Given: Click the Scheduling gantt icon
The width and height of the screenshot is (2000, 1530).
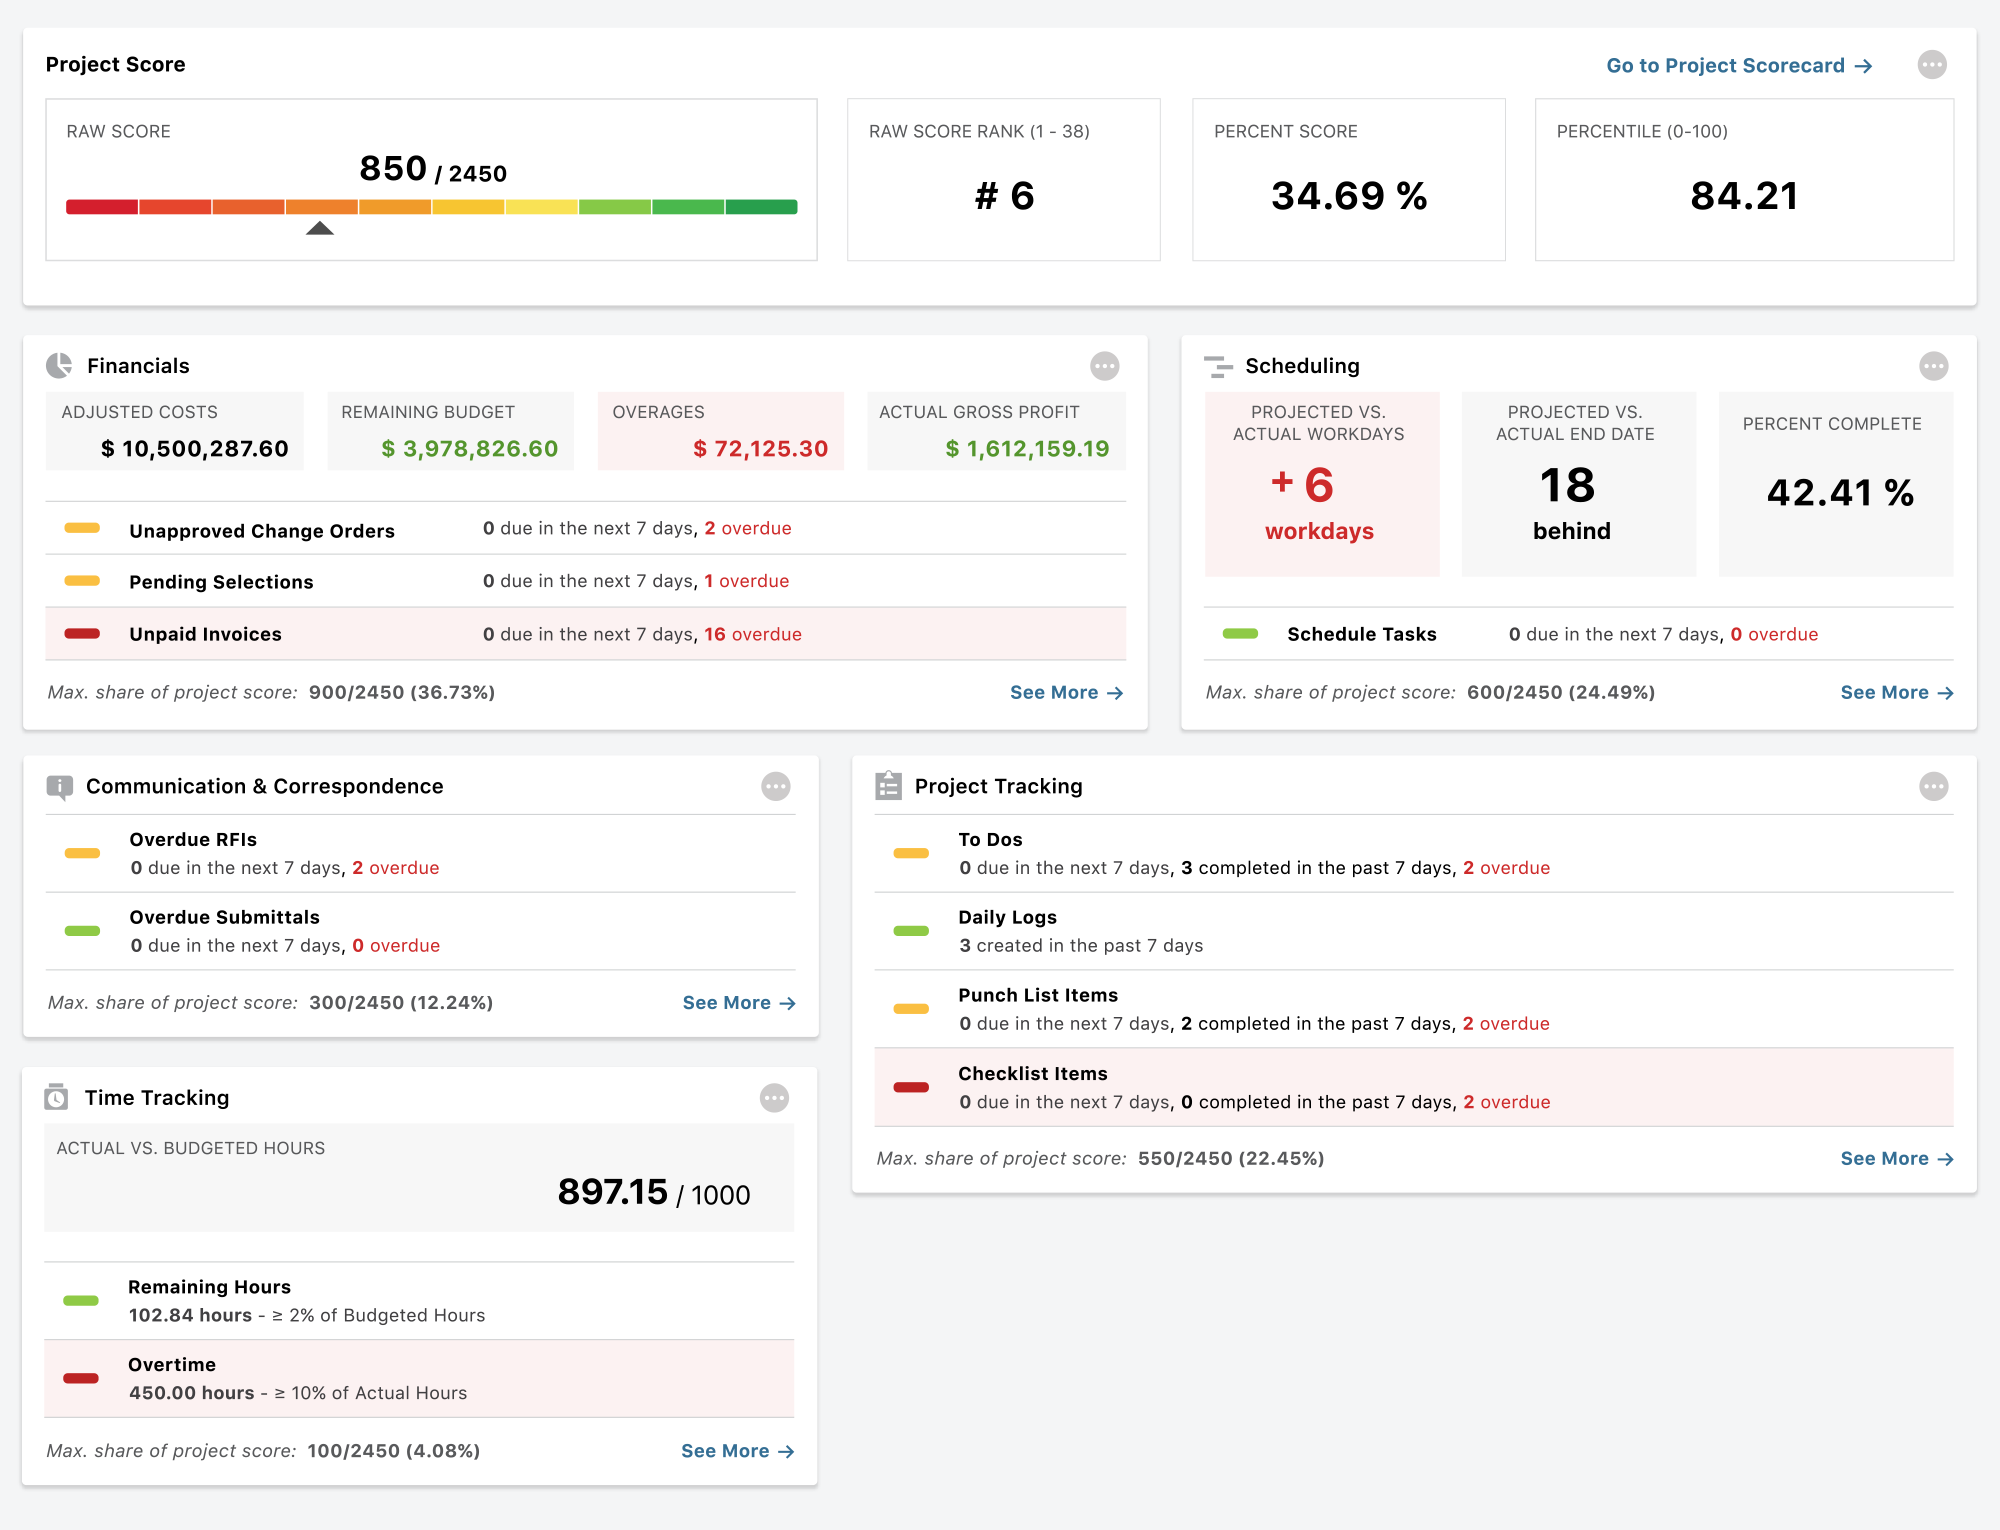Looking at the screenshot, I should pyautogui.click(x=1218, y=367).
